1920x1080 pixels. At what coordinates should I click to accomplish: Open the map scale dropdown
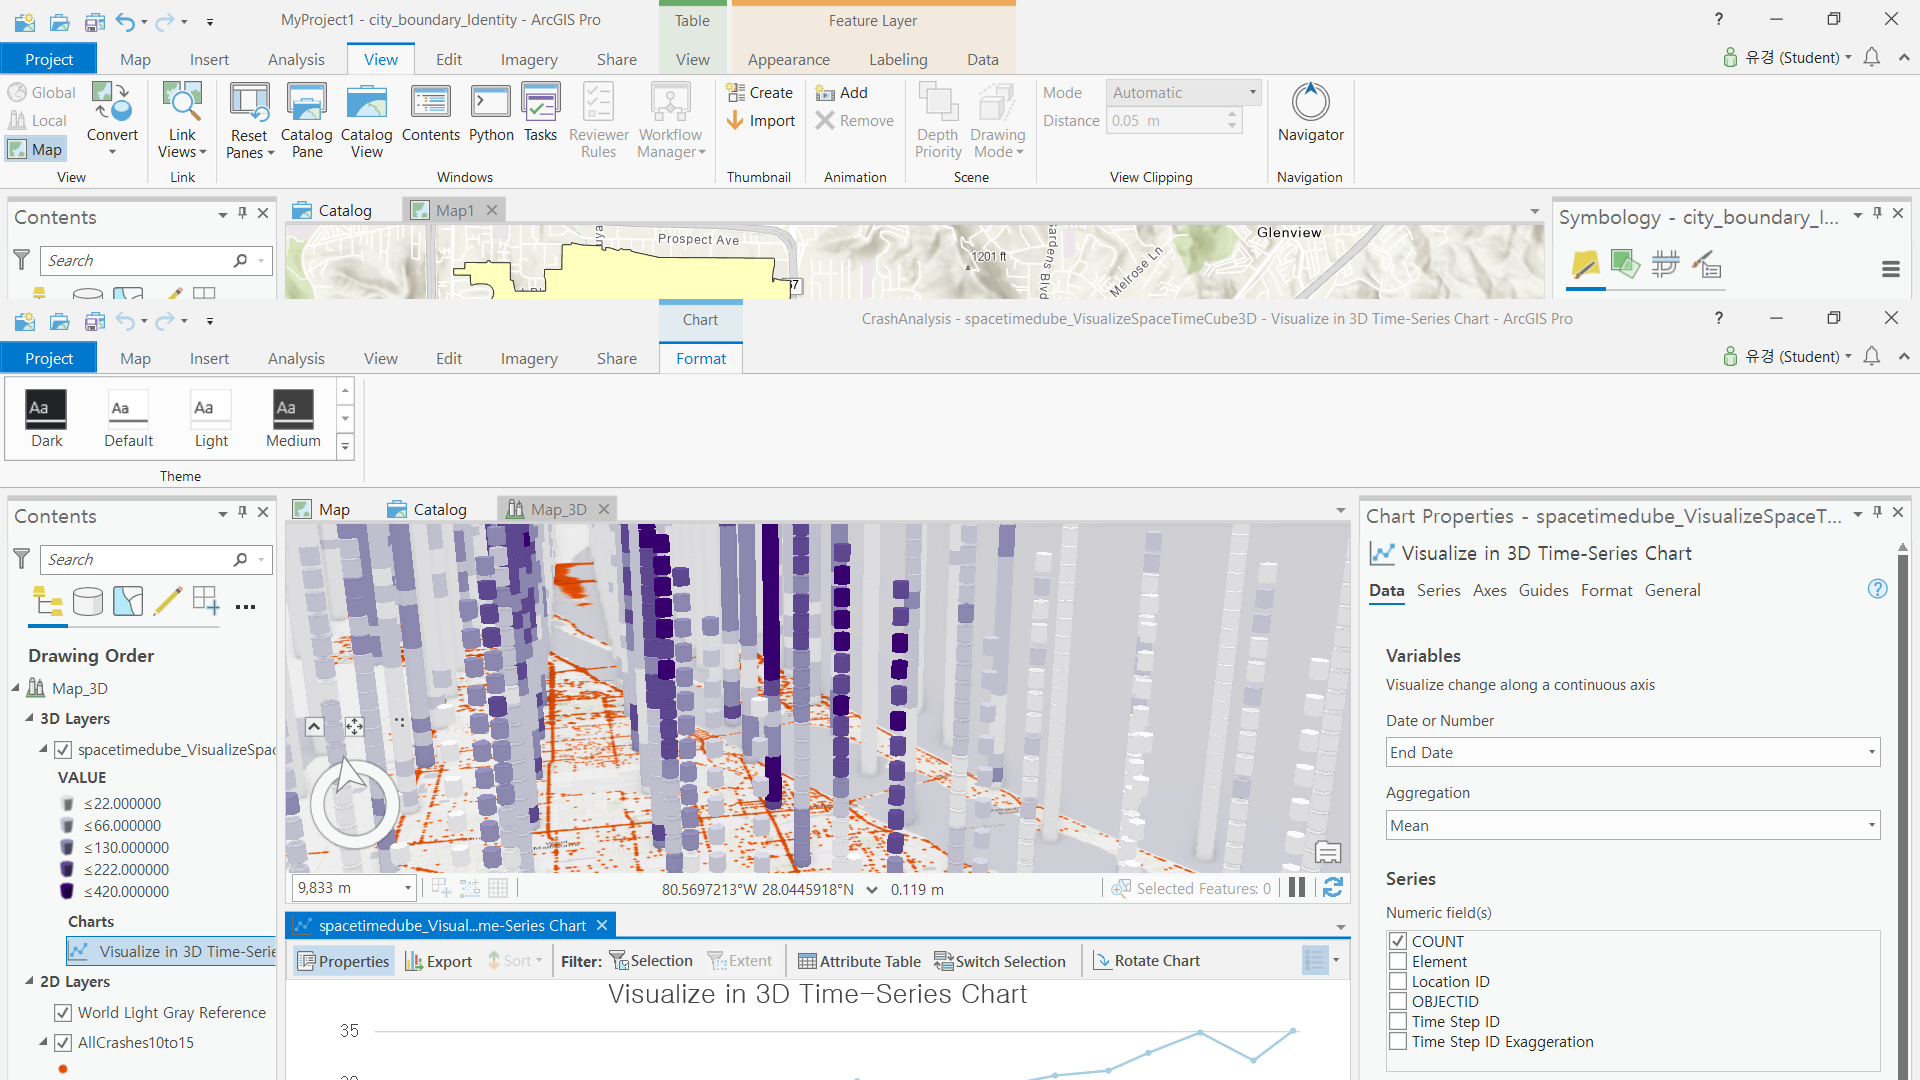point(408,888)
